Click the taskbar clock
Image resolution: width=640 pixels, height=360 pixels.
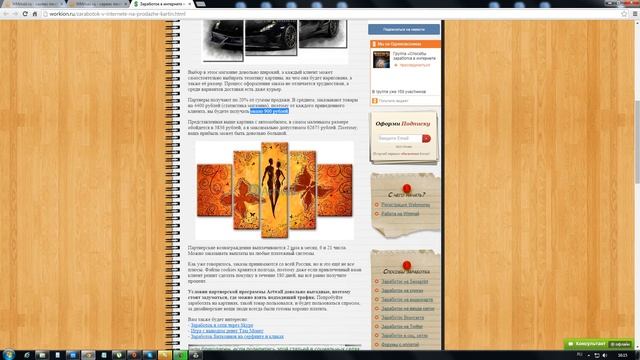(622, 356)
